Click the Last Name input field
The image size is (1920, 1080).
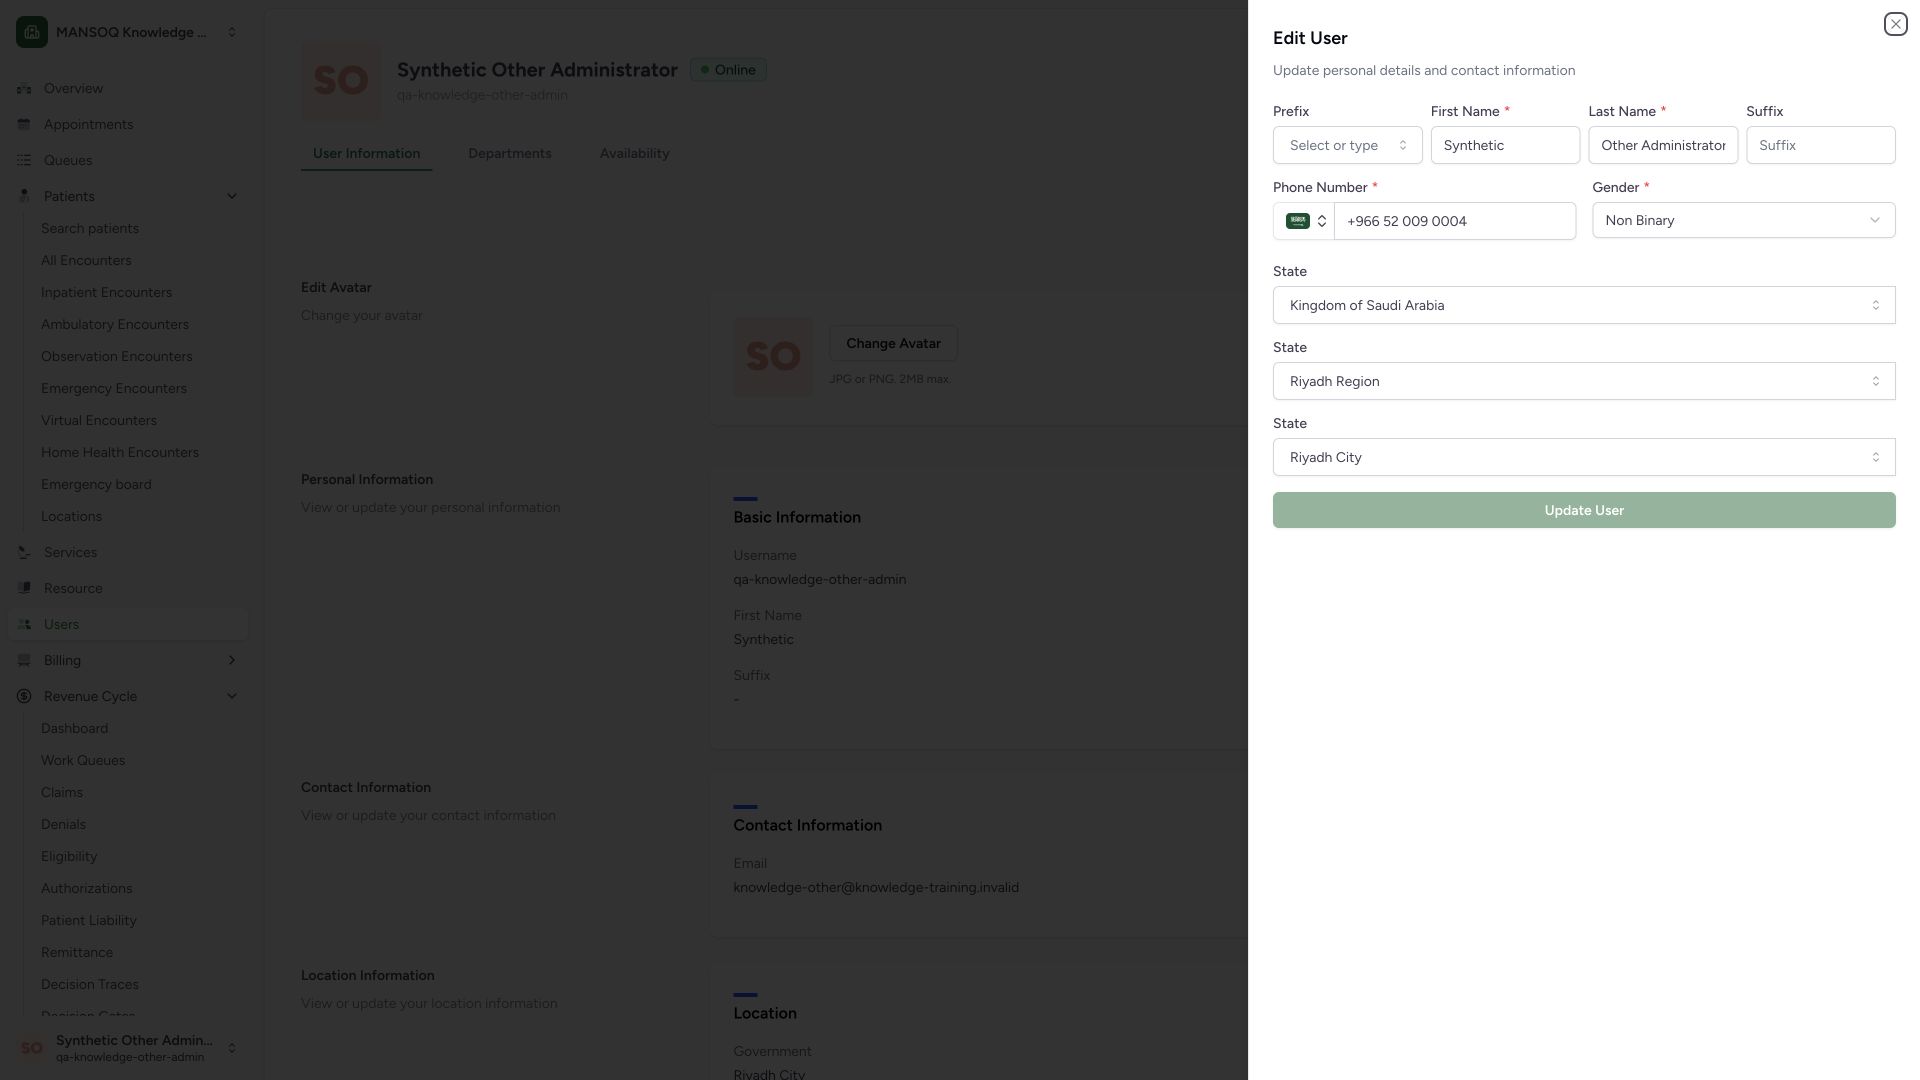point(1663,145)
